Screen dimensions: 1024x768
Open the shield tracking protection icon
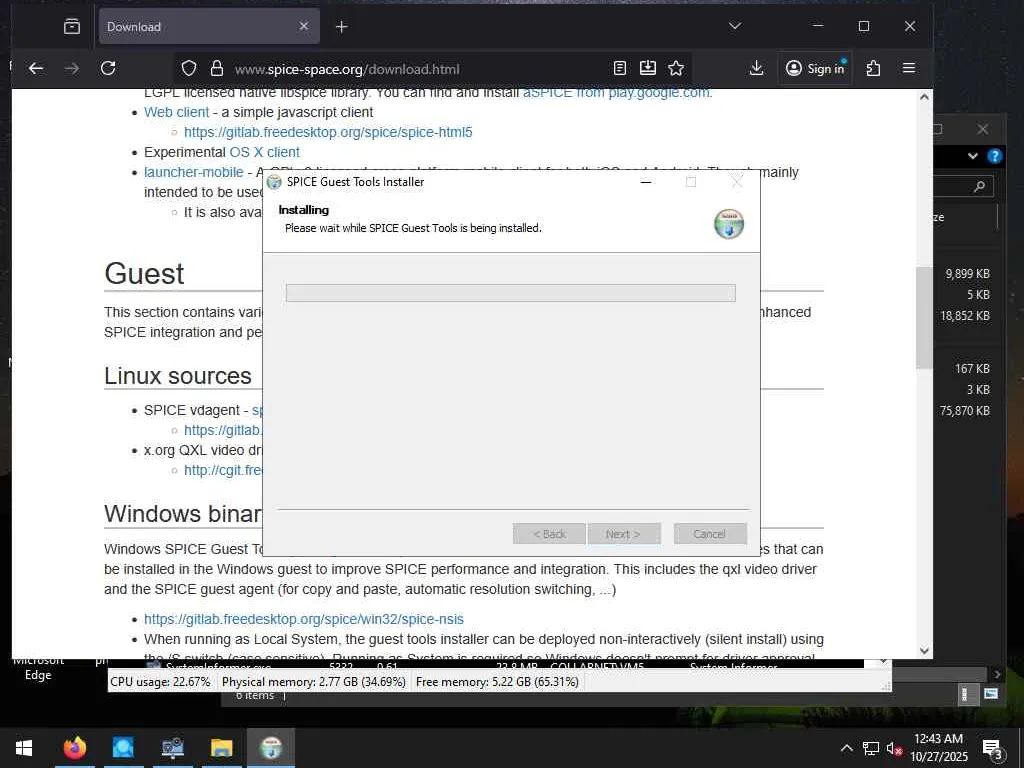[189, 69]
